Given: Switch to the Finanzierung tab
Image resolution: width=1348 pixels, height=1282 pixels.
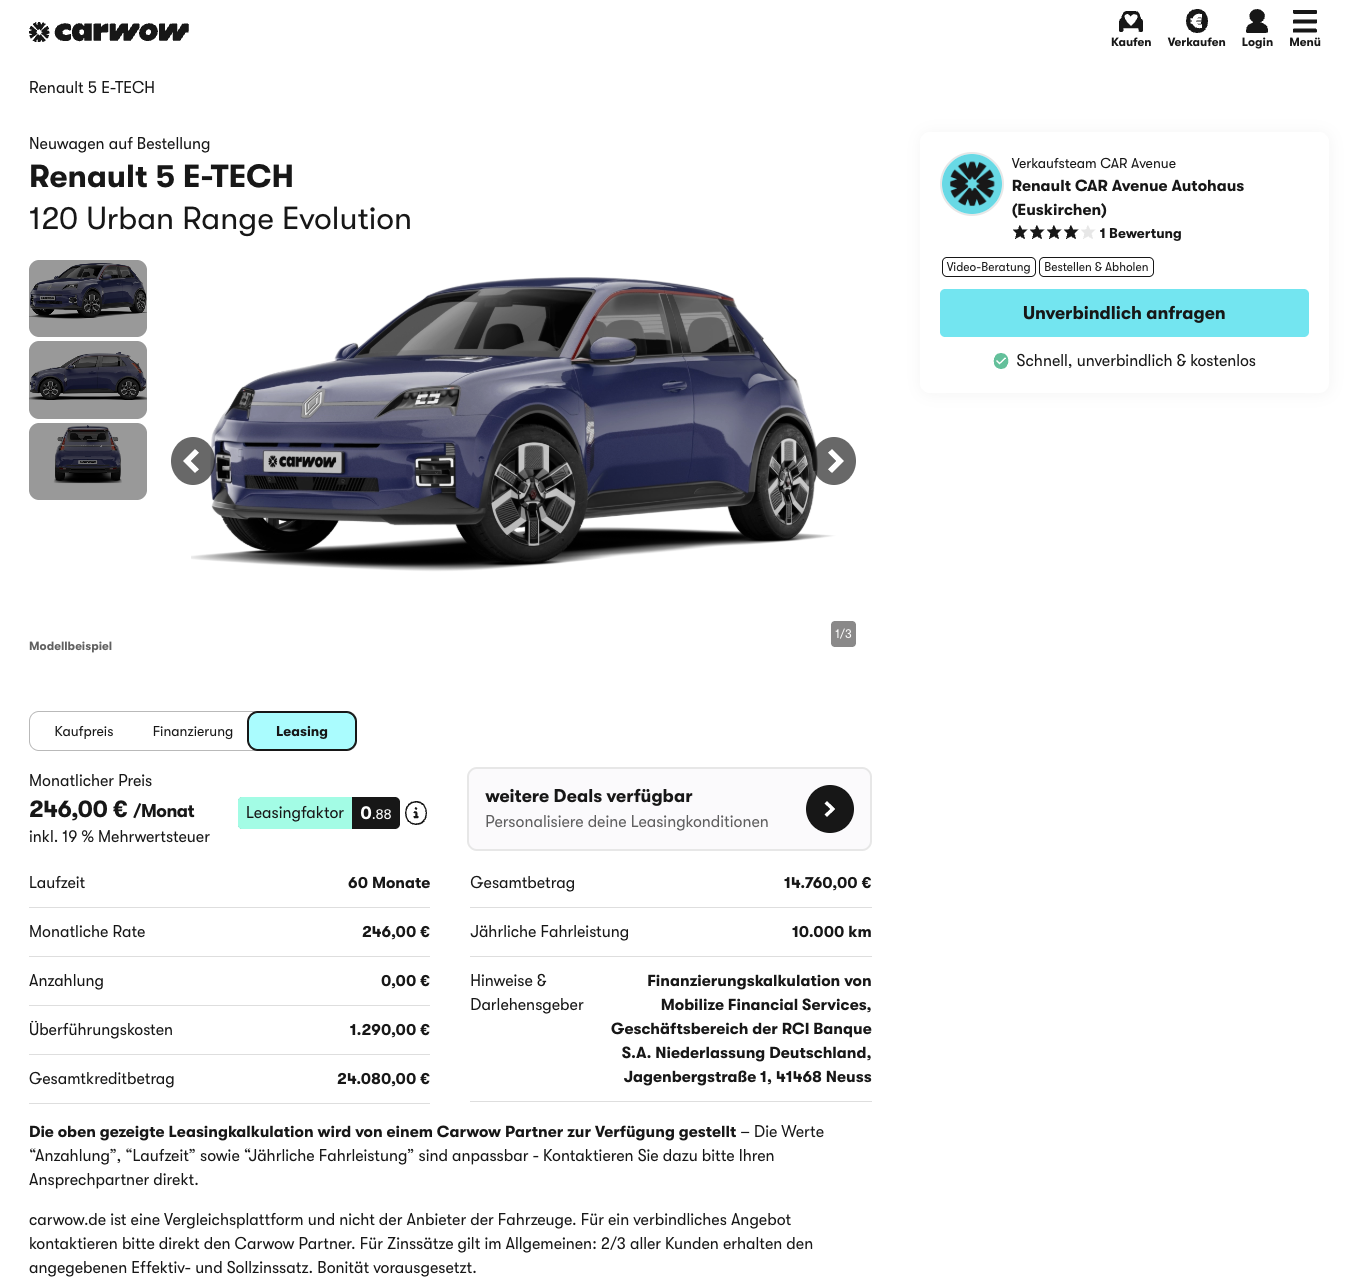Looking at the screenshot, I should point(193,731).
